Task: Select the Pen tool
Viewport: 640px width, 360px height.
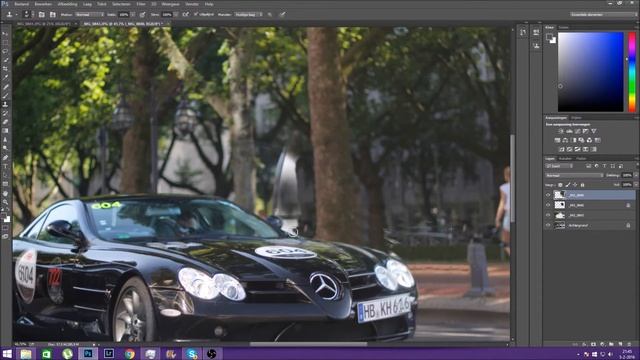Action: point(5,158)
